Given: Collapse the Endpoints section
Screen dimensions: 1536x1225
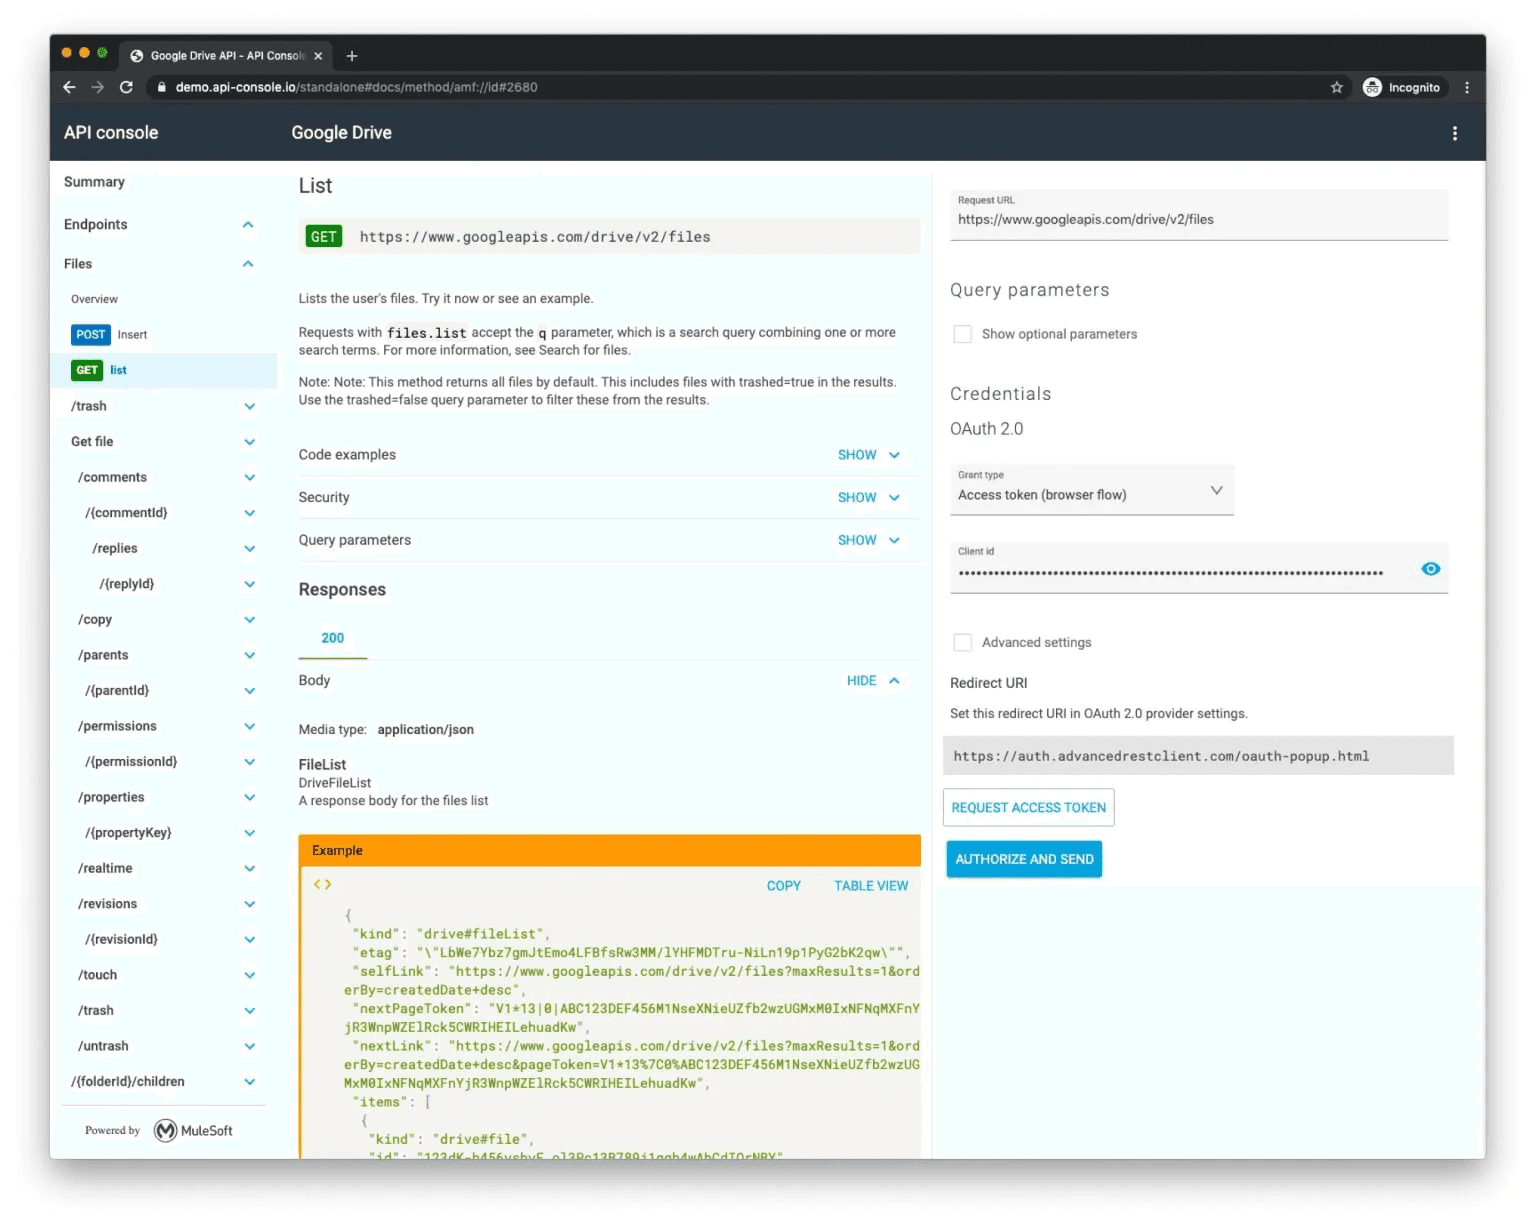Looking at the screenshot, I should [x=248, y=225].
